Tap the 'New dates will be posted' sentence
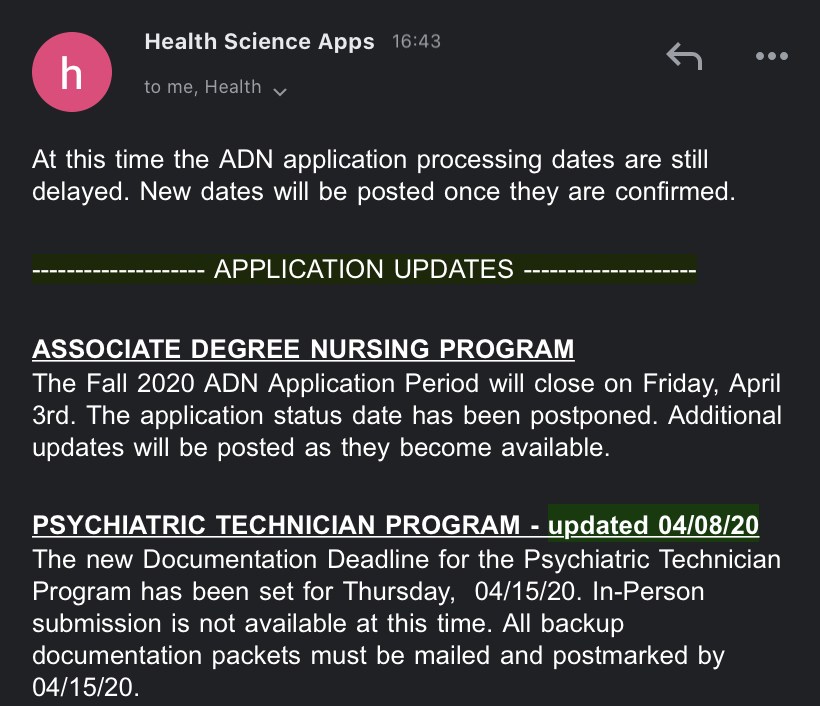 (x=438, y=191)
